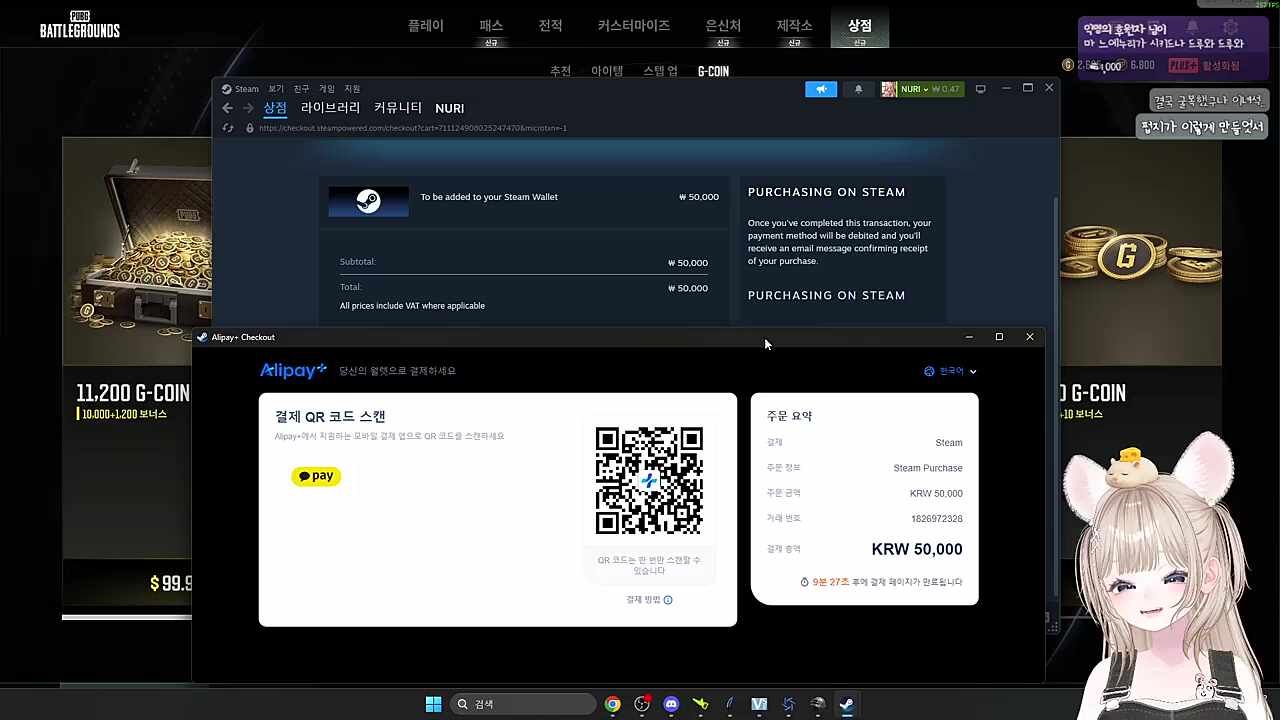Image resolution: width=1280 pixels, height=720 pixels.
Task: Go forward in Steam navigation
Action: click(x=248, y=108)
